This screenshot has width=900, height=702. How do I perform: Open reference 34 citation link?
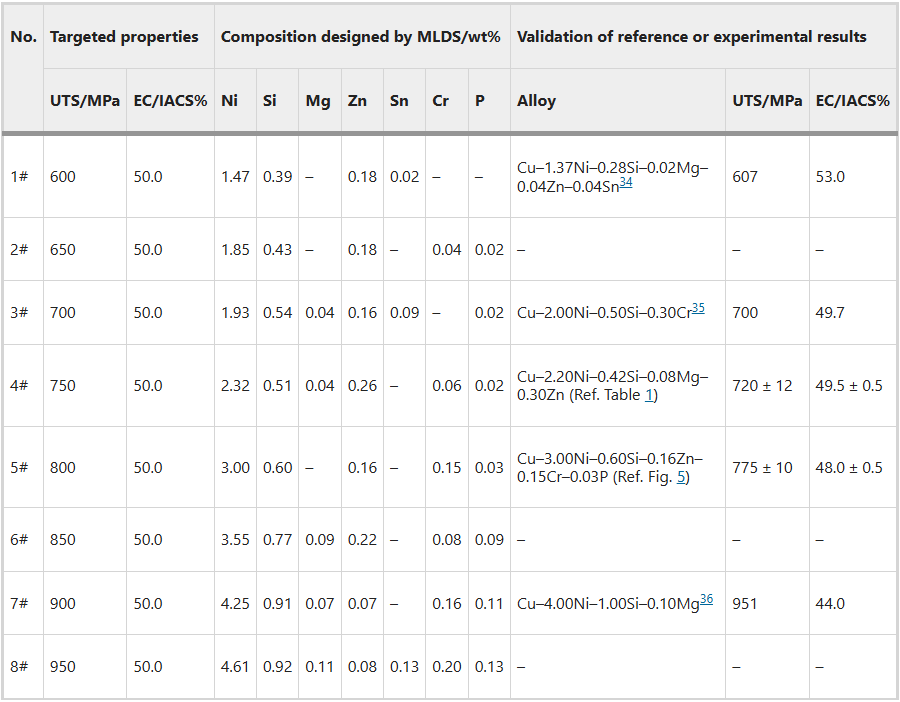tap(626, 183)
